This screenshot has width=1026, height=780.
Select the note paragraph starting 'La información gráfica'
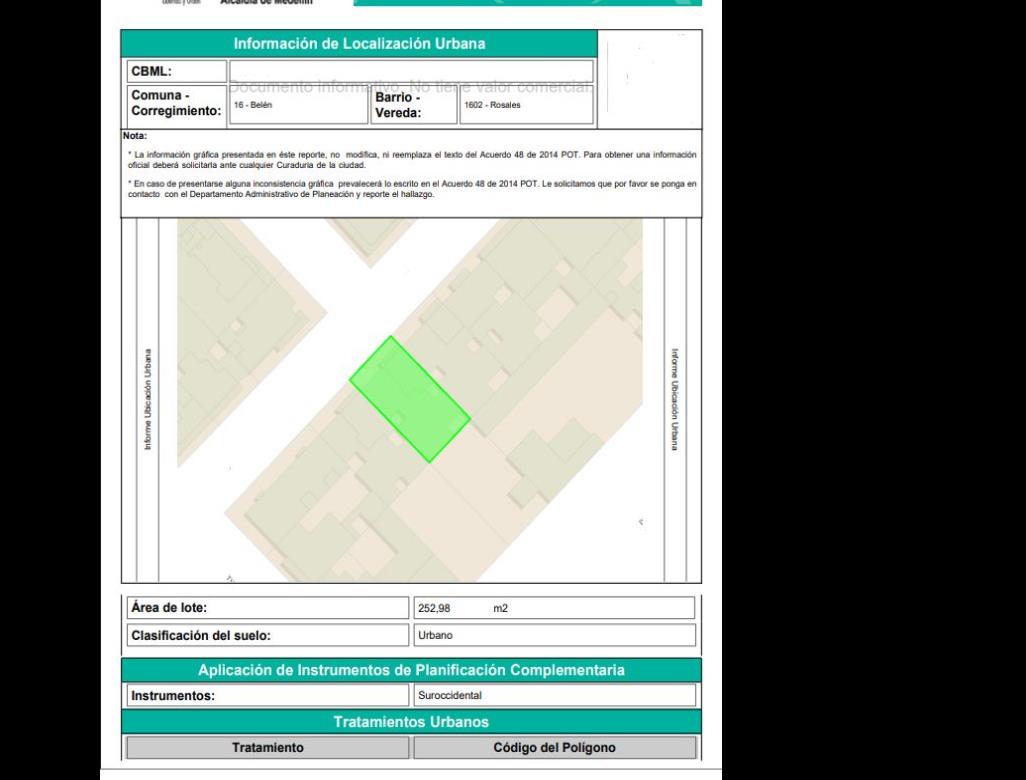click(x=412, y=160)
